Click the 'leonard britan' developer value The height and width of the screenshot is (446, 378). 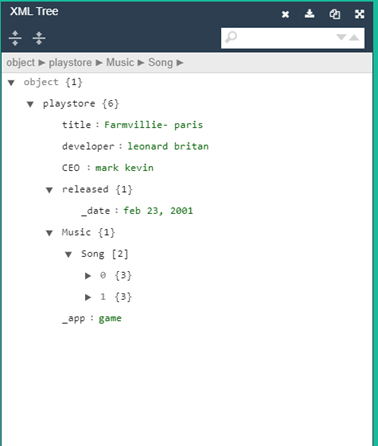point(168,146)
